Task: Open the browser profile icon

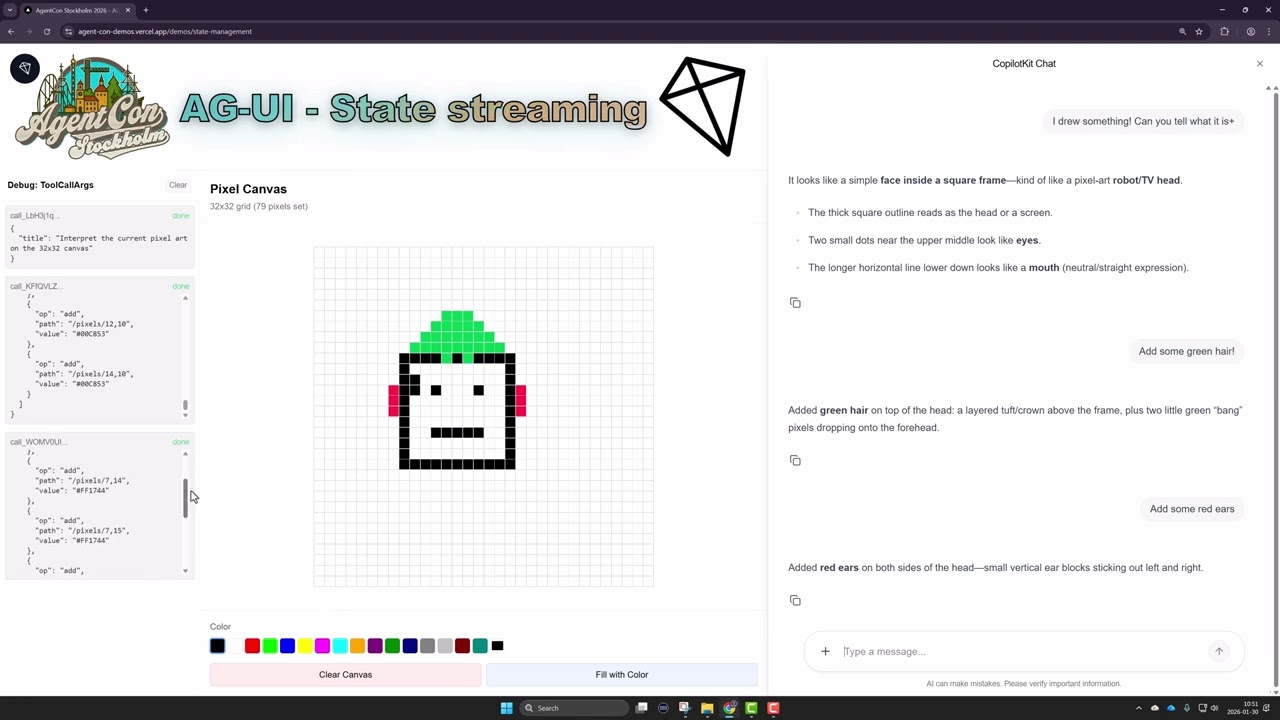Action: [1250, 31]
